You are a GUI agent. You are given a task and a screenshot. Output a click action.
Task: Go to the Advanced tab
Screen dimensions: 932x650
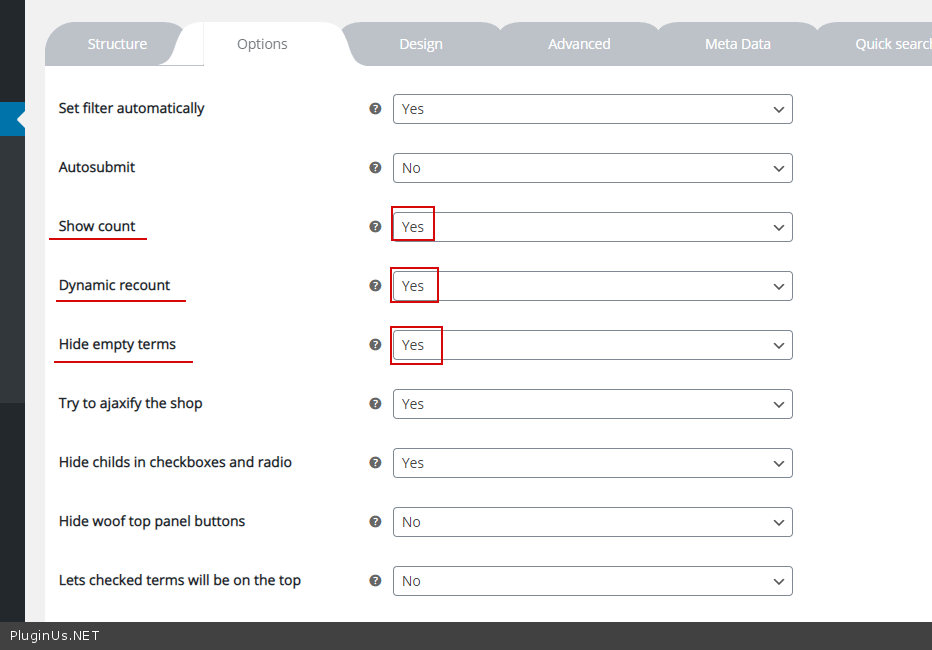pyautogui.click(x=579, y=44)
